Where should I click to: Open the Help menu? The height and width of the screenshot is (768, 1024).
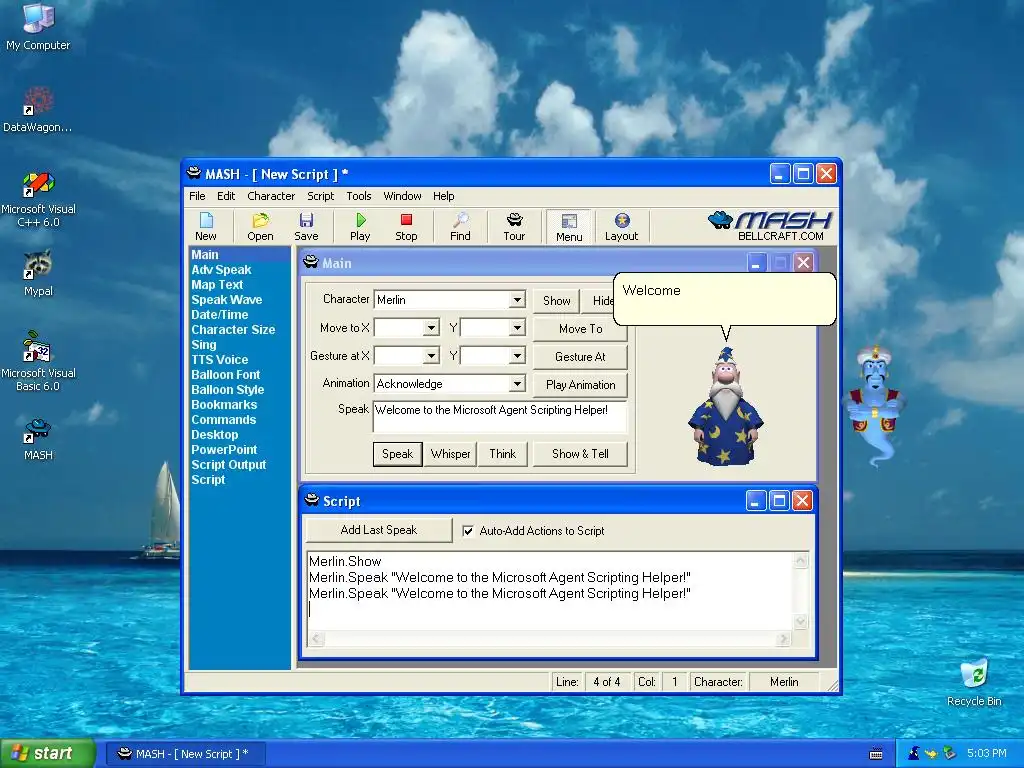coord(443,196)
